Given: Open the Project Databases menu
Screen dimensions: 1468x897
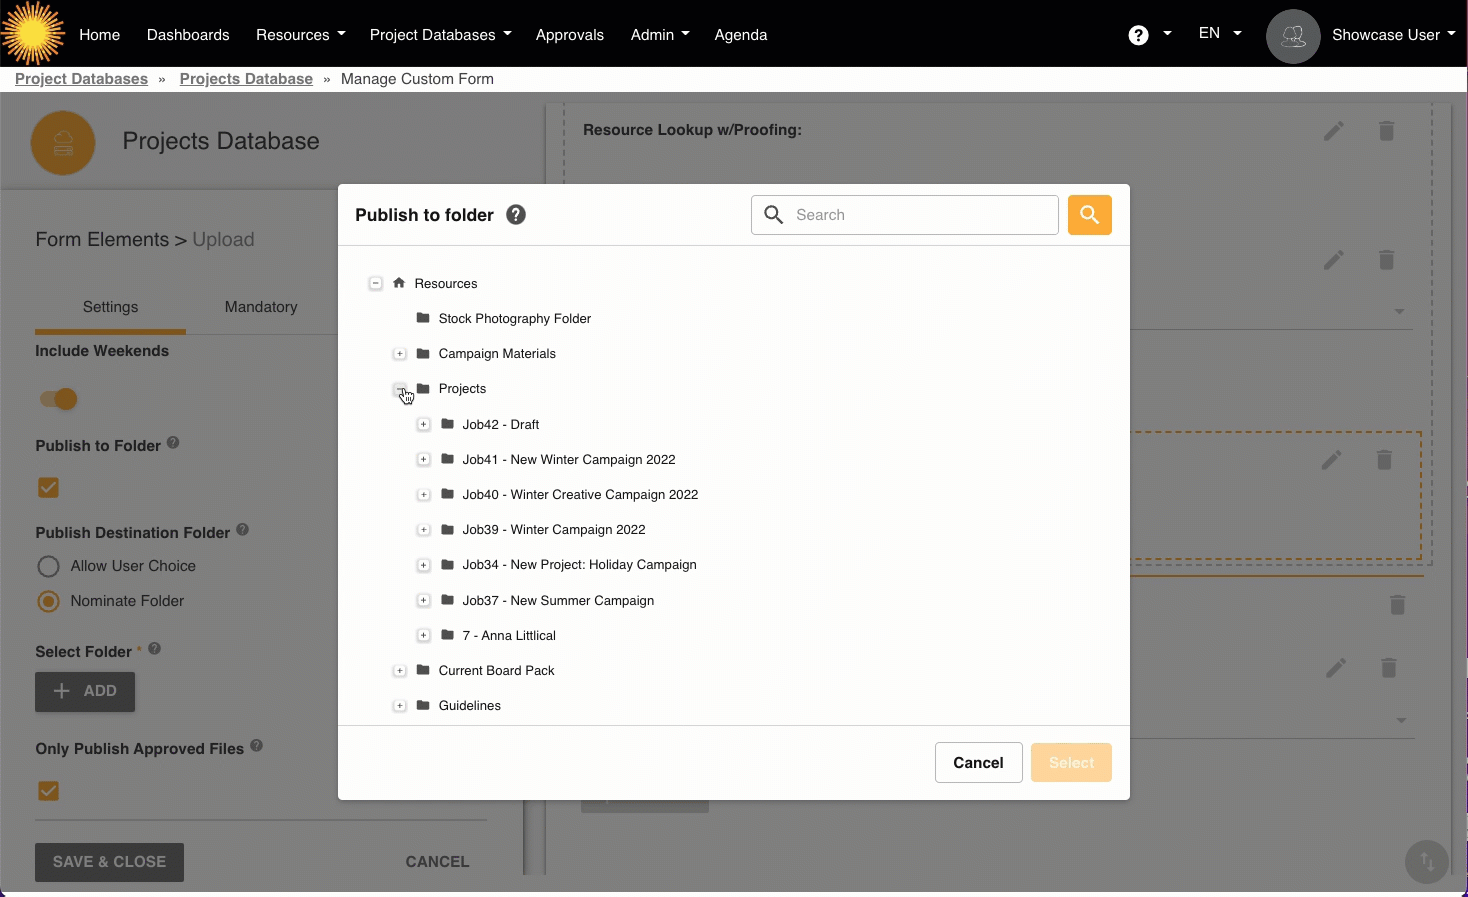Looking at the screenshot, I should click(440, 35).
